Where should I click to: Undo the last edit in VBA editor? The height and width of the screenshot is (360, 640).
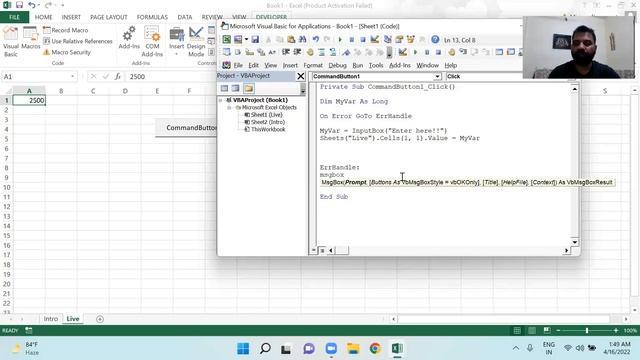(316, 40)
